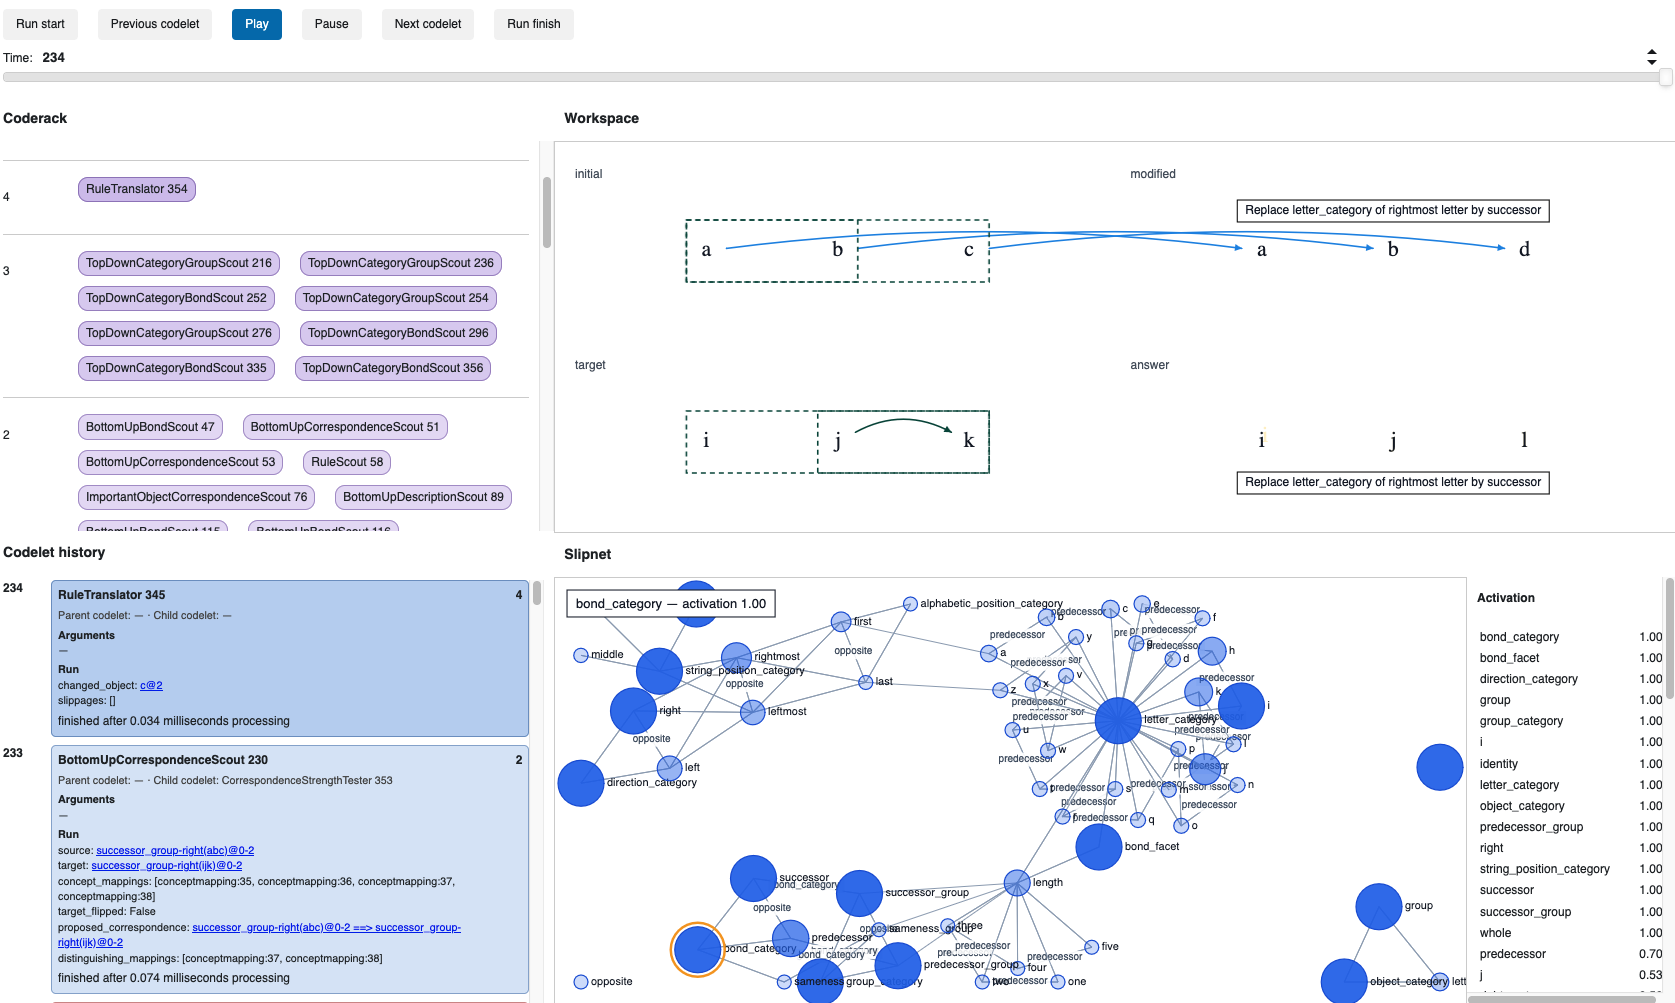Jump to Run finish
The height and width of the screenshot is (1003, 1675).
click(x=534, y=24)
